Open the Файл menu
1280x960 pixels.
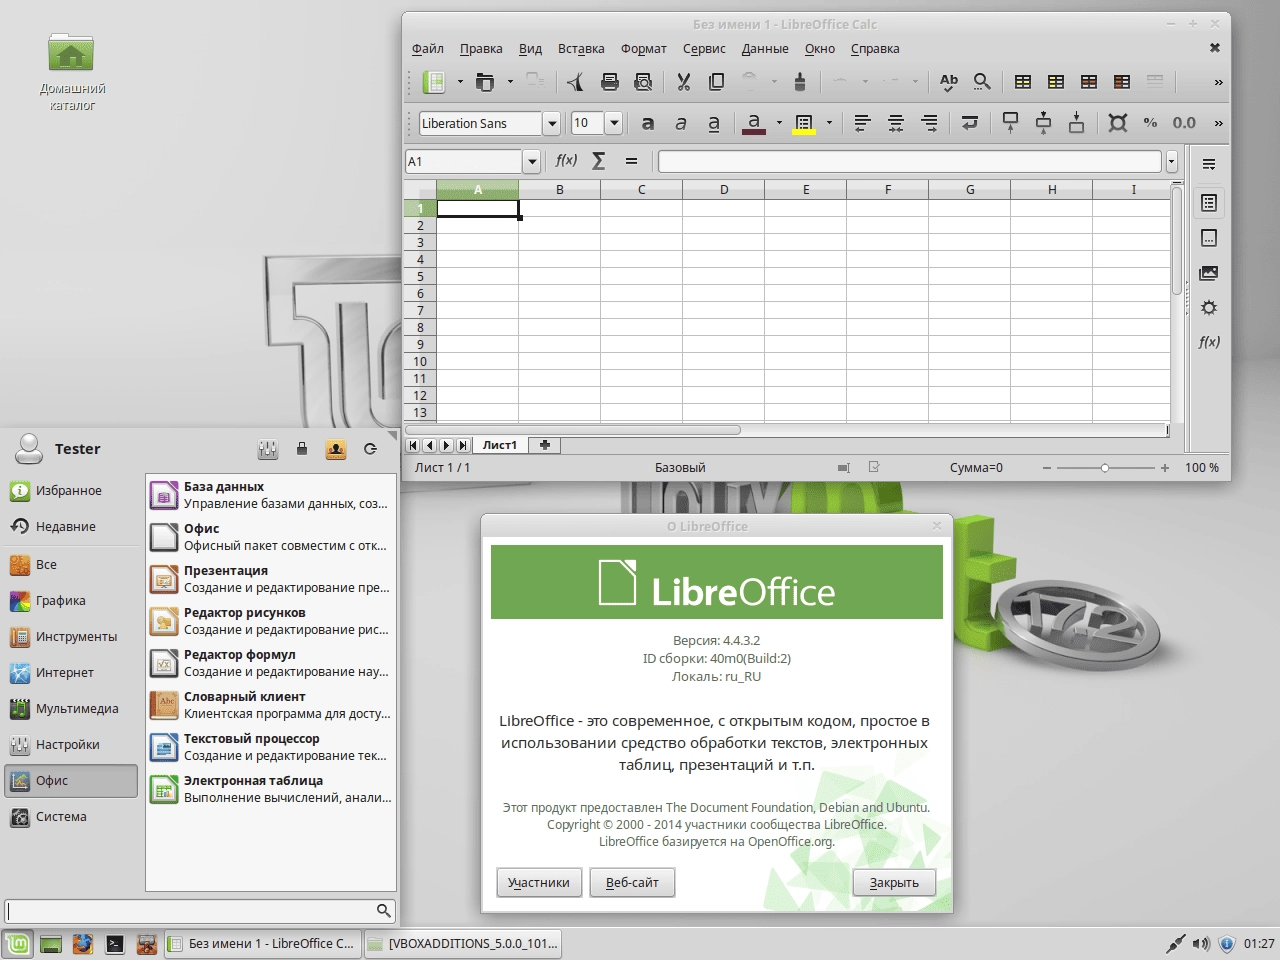[x=428, y=48]
